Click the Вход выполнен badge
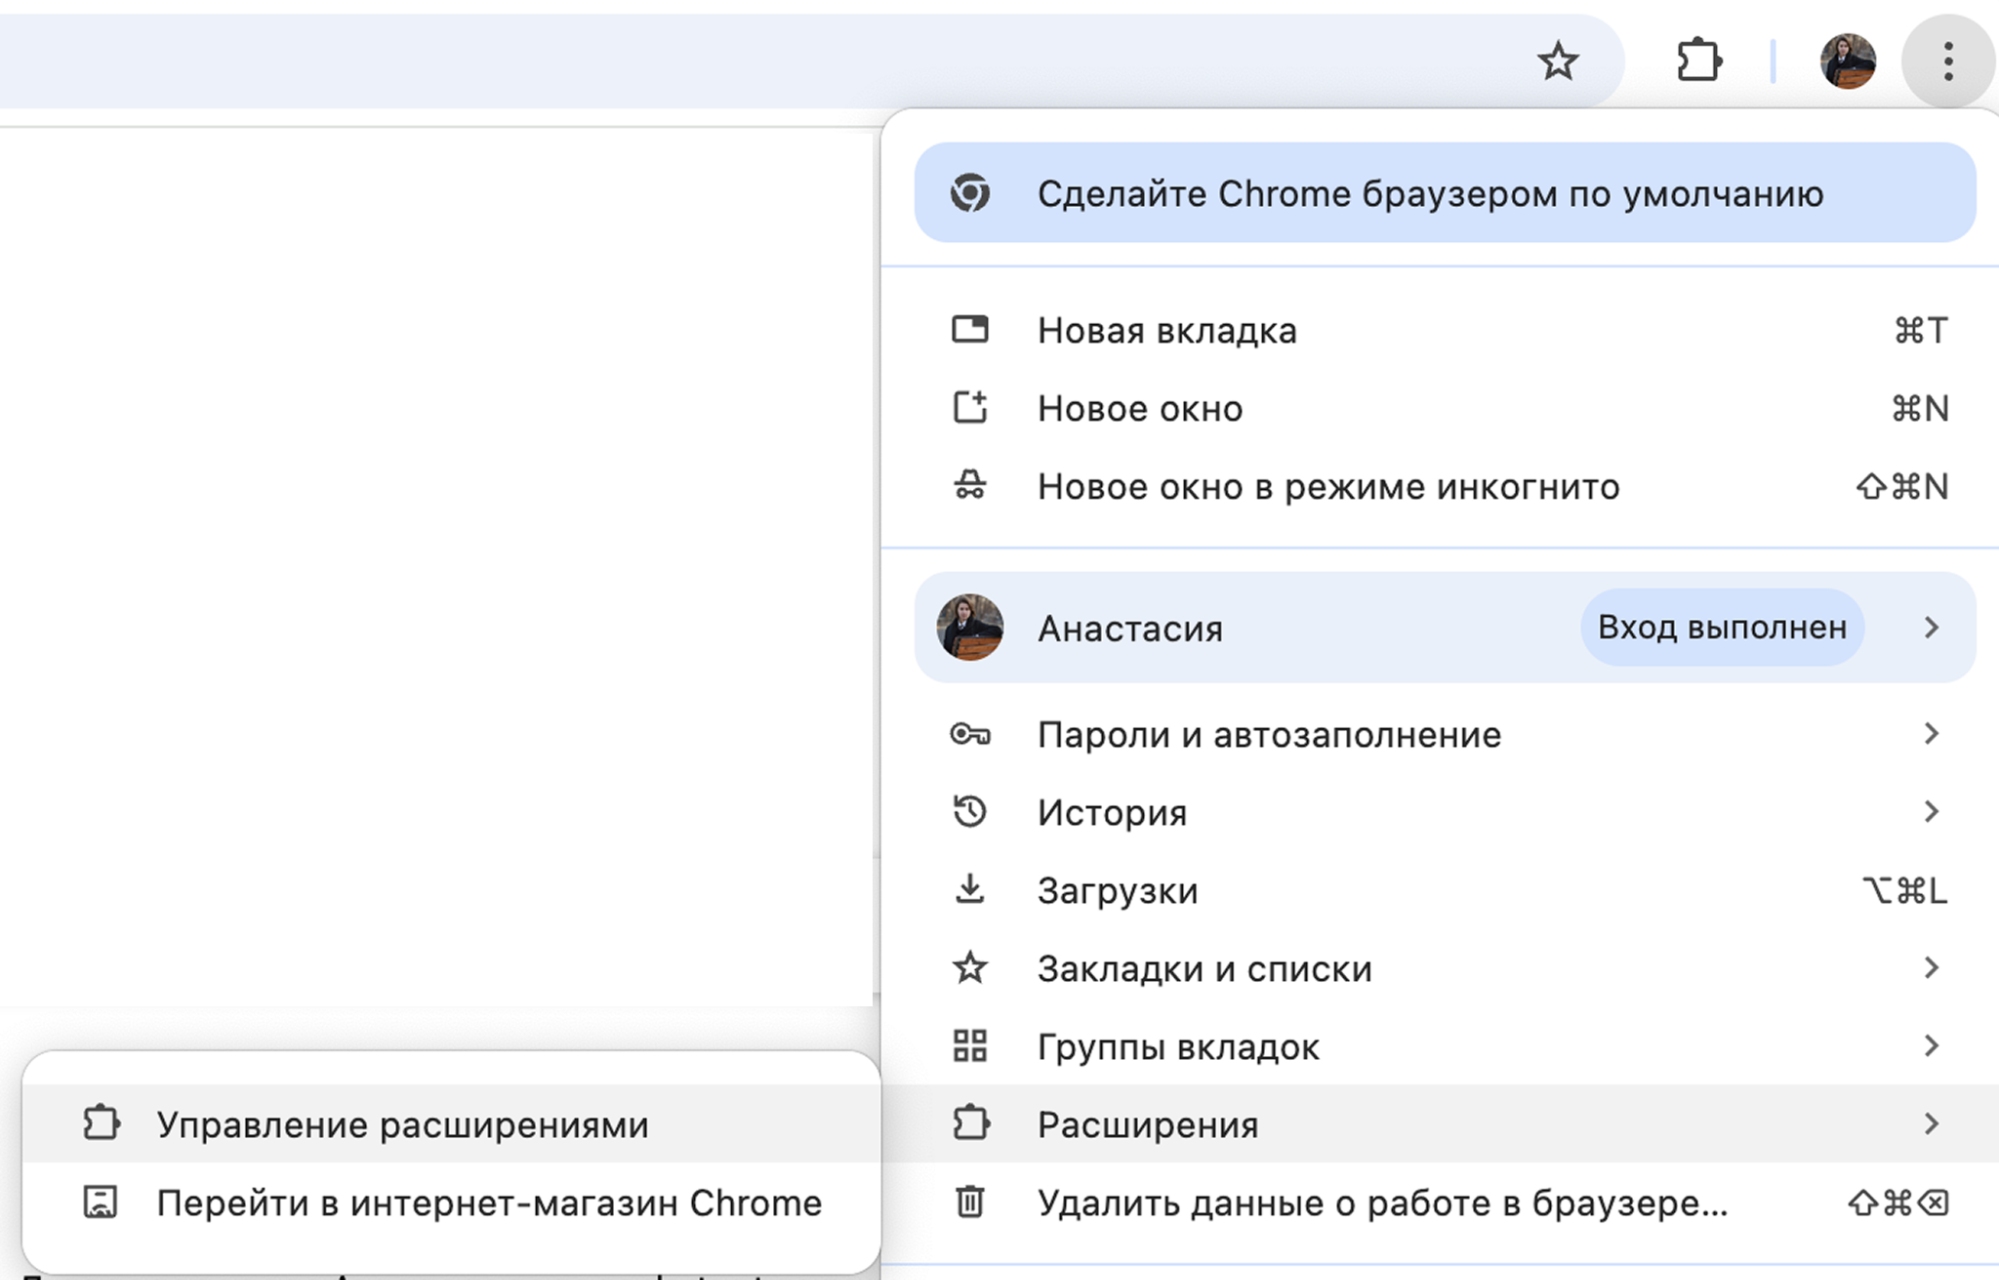1999x1280 pixels. pos(1721,628)
